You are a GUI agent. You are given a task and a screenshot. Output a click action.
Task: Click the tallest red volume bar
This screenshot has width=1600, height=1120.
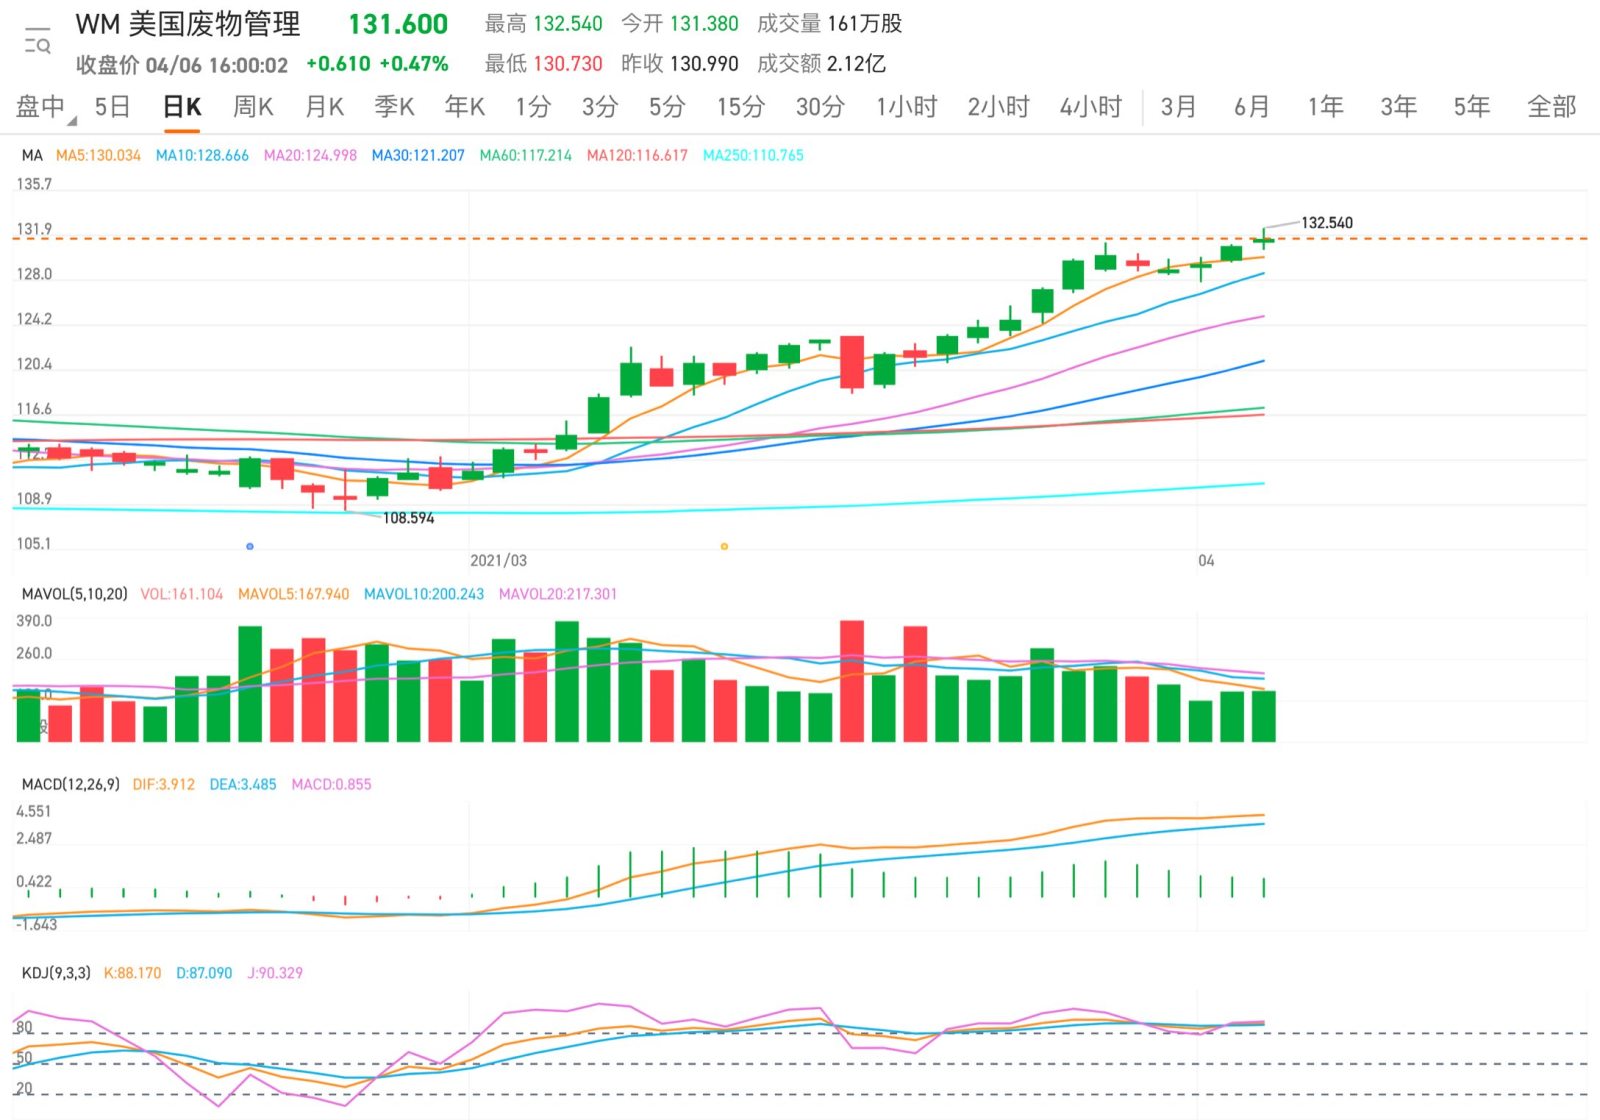tap(852, 681)
